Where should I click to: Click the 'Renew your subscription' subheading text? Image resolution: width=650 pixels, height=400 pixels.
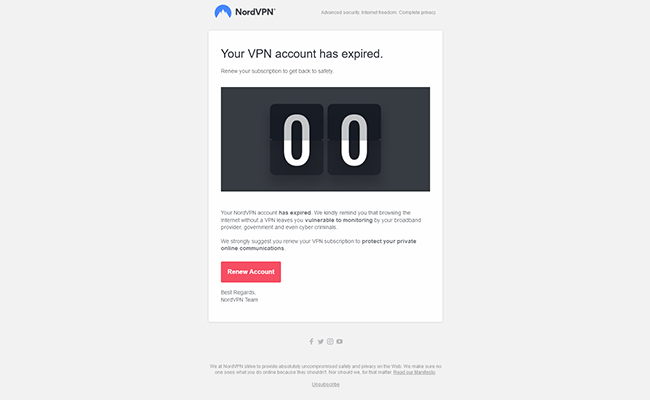tap(277, 71)
